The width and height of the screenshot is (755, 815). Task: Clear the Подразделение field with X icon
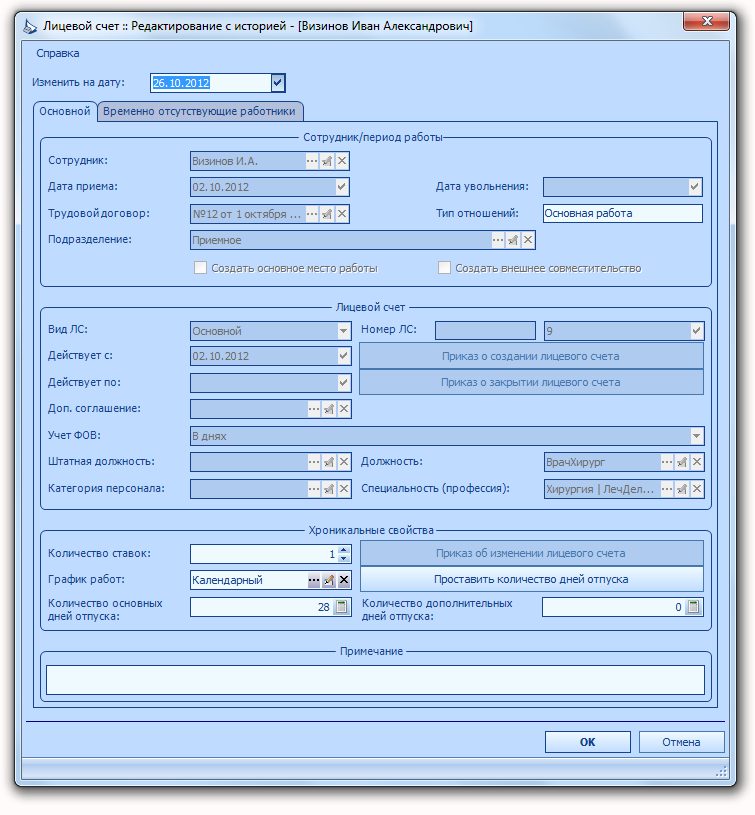pos(527,240)
